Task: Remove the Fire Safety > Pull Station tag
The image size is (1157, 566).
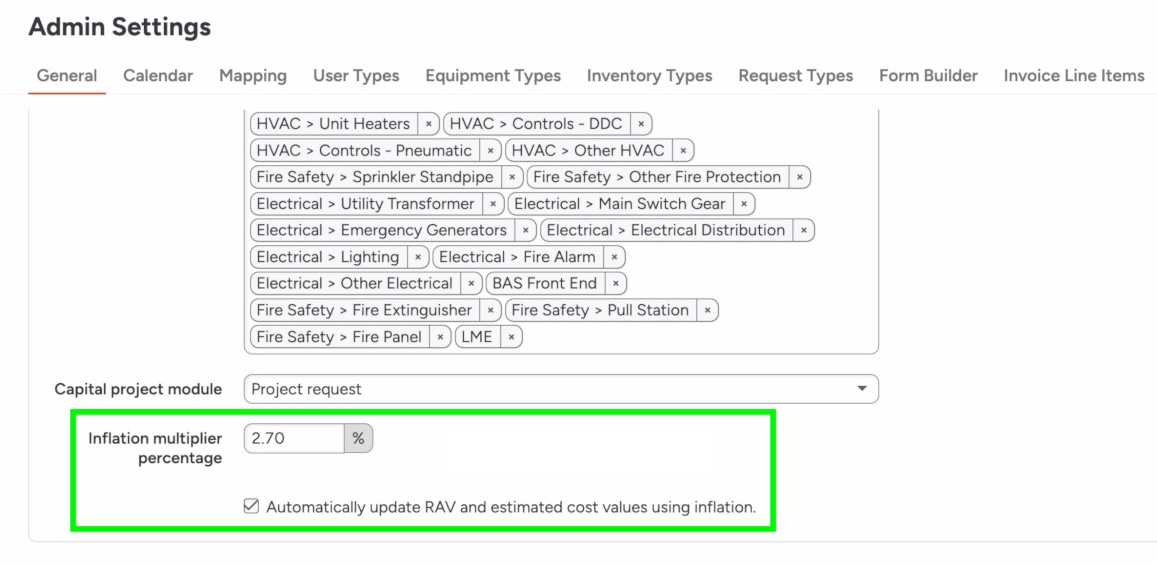Action: [707, 310]
